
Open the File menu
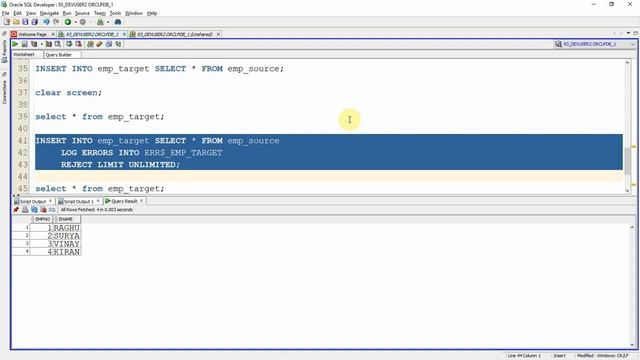pos(5,13)
